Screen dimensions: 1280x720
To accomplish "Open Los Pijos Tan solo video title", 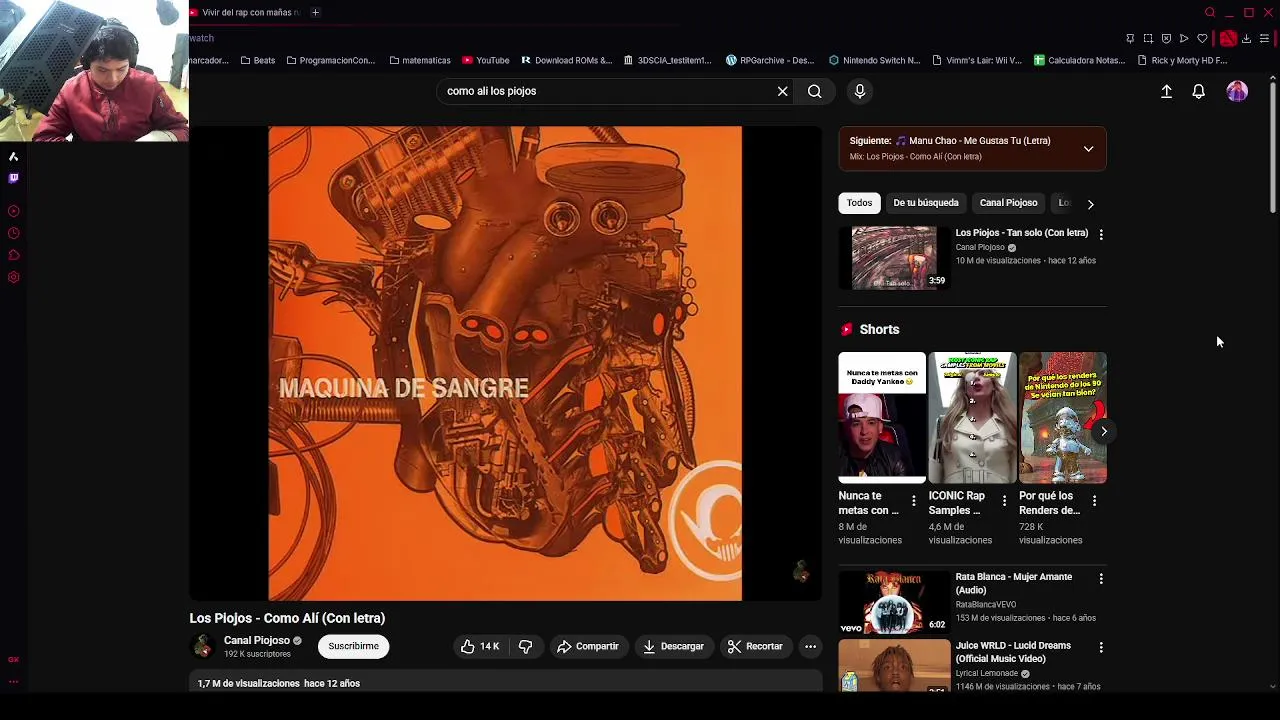I will pyautogui.click(x=1021, y=233).
